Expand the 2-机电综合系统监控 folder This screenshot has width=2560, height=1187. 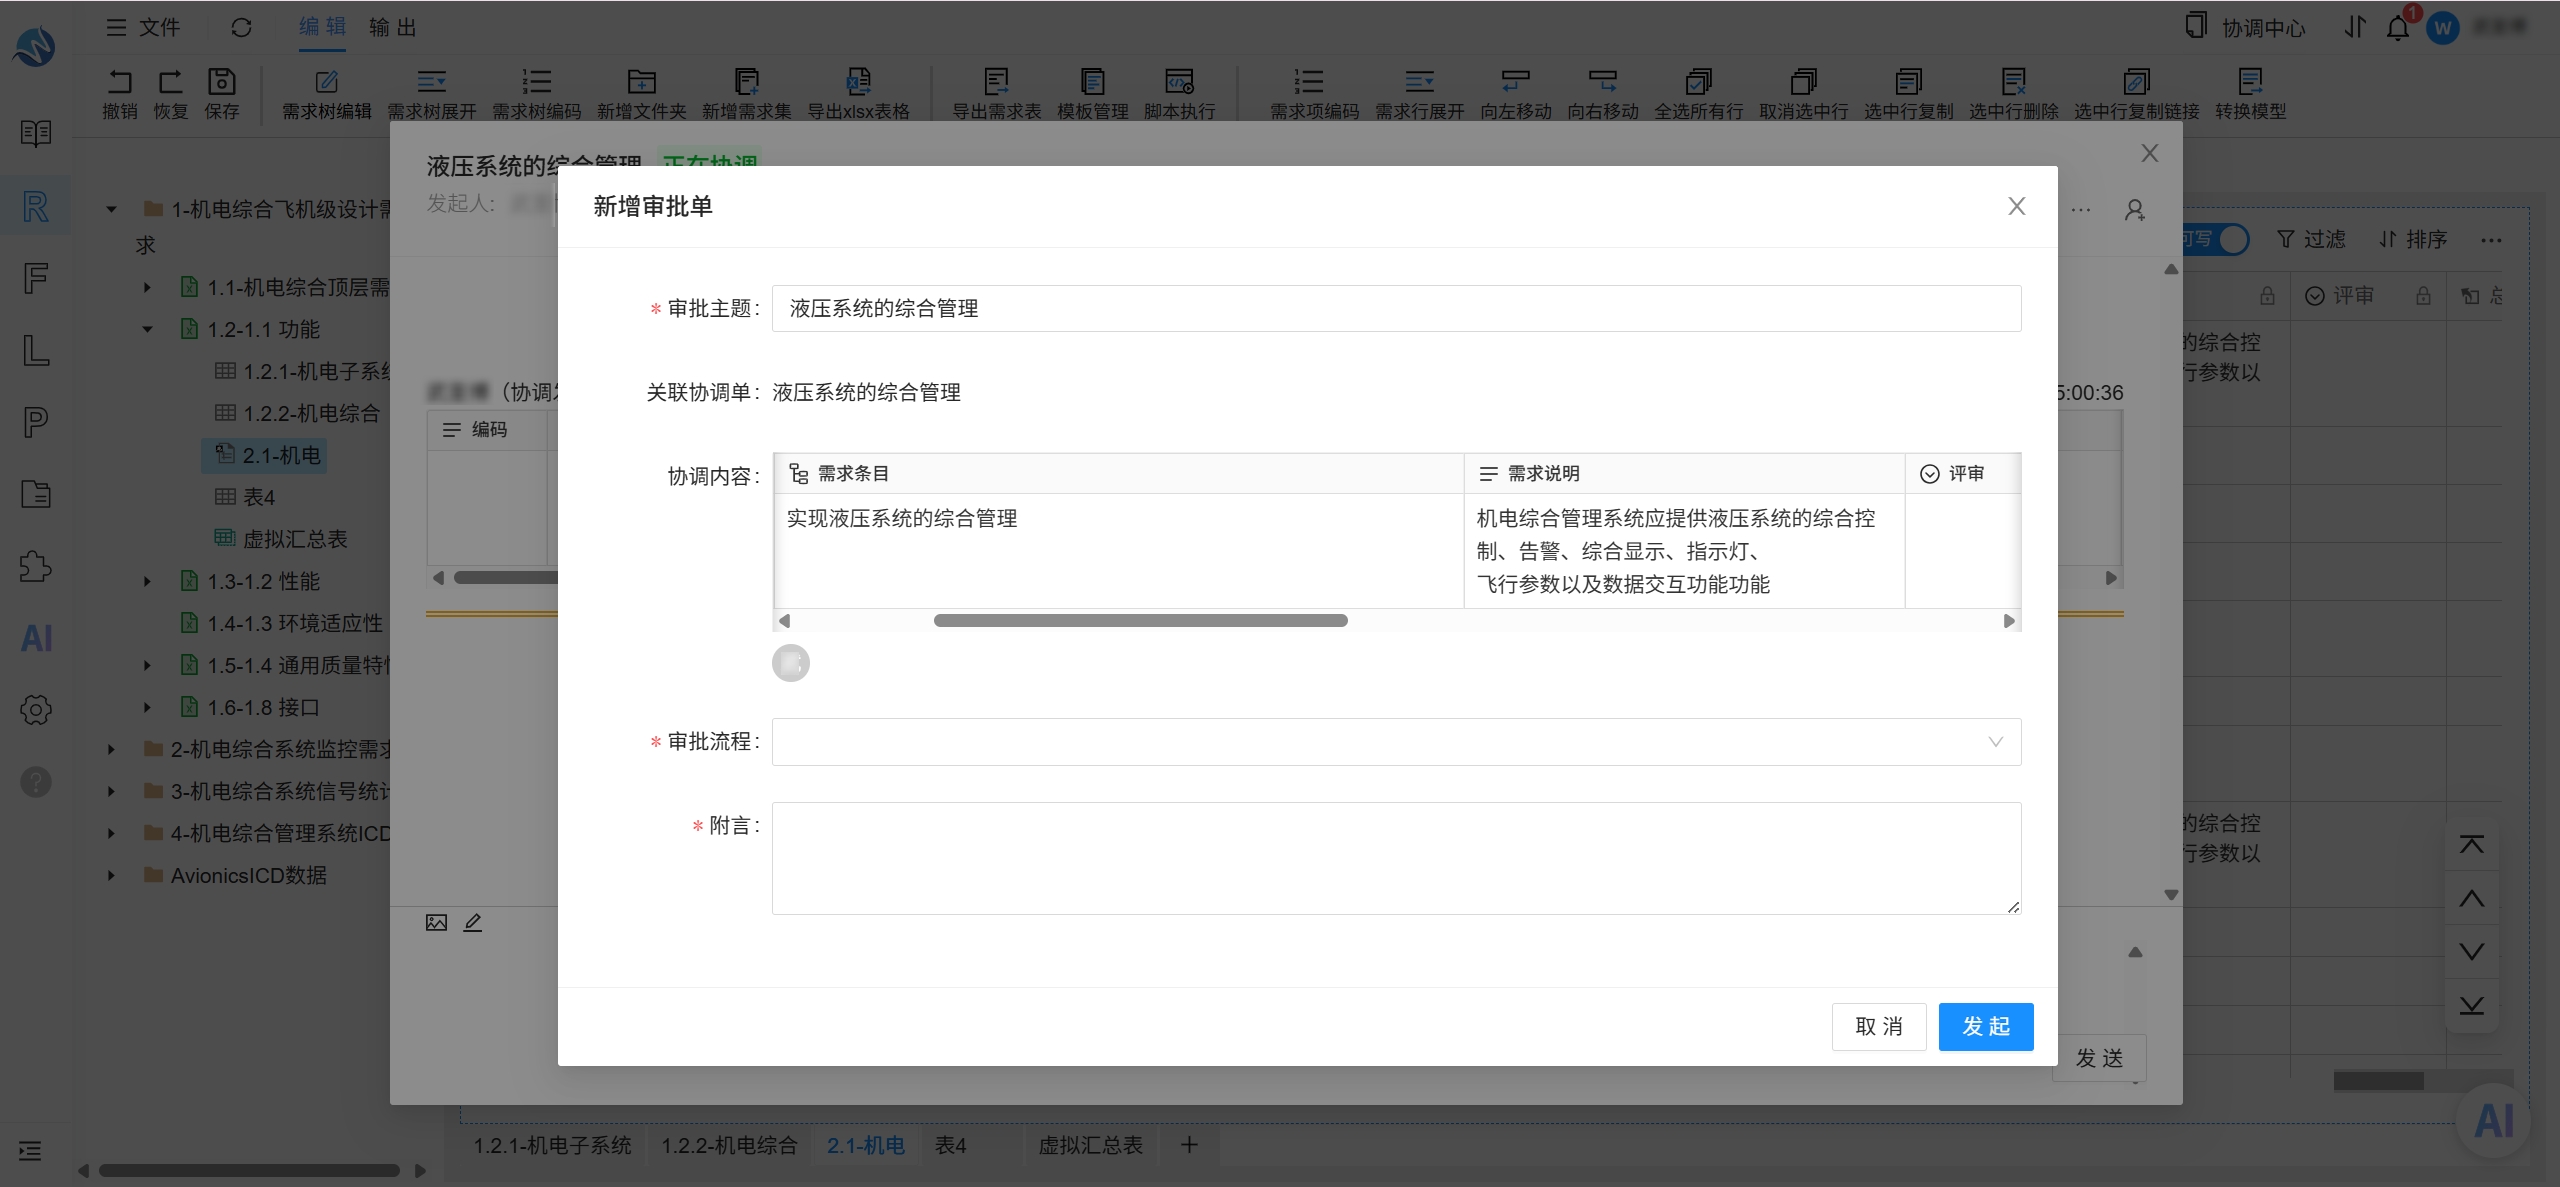pyautogui.click(x=111, y=749)
